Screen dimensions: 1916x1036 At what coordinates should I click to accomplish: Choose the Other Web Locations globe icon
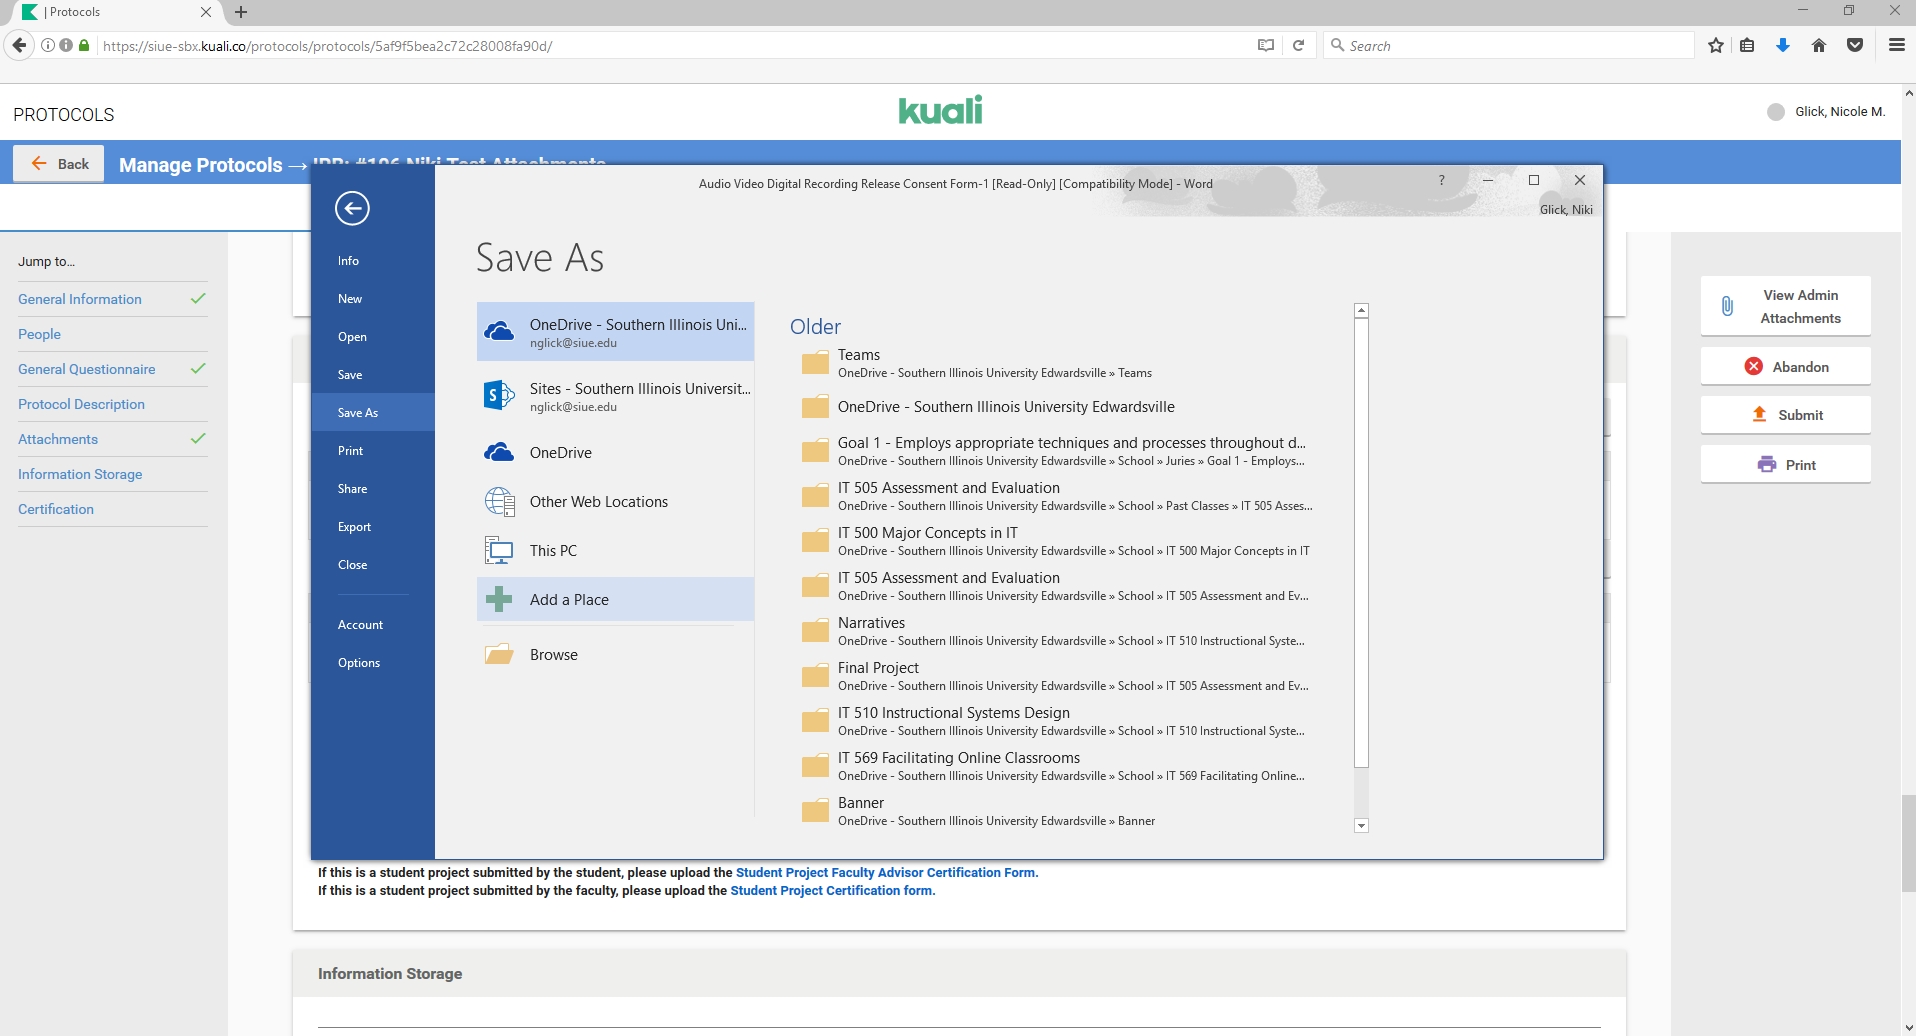pyautogui.click(x=499, y=502)
